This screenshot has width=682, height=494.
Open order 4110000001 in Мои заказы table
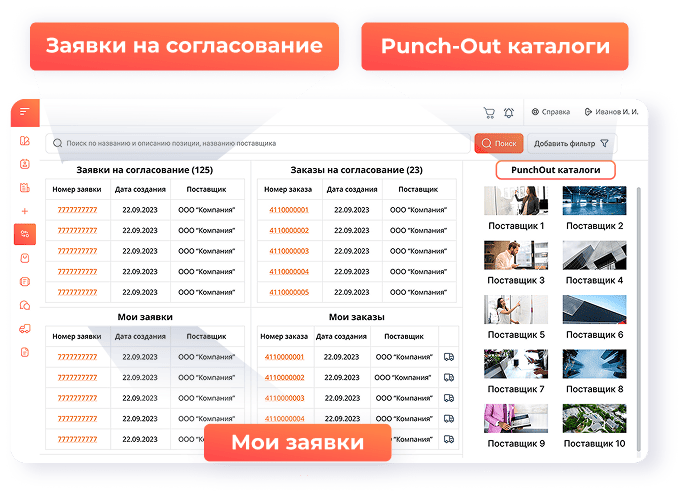pos(284,357)
